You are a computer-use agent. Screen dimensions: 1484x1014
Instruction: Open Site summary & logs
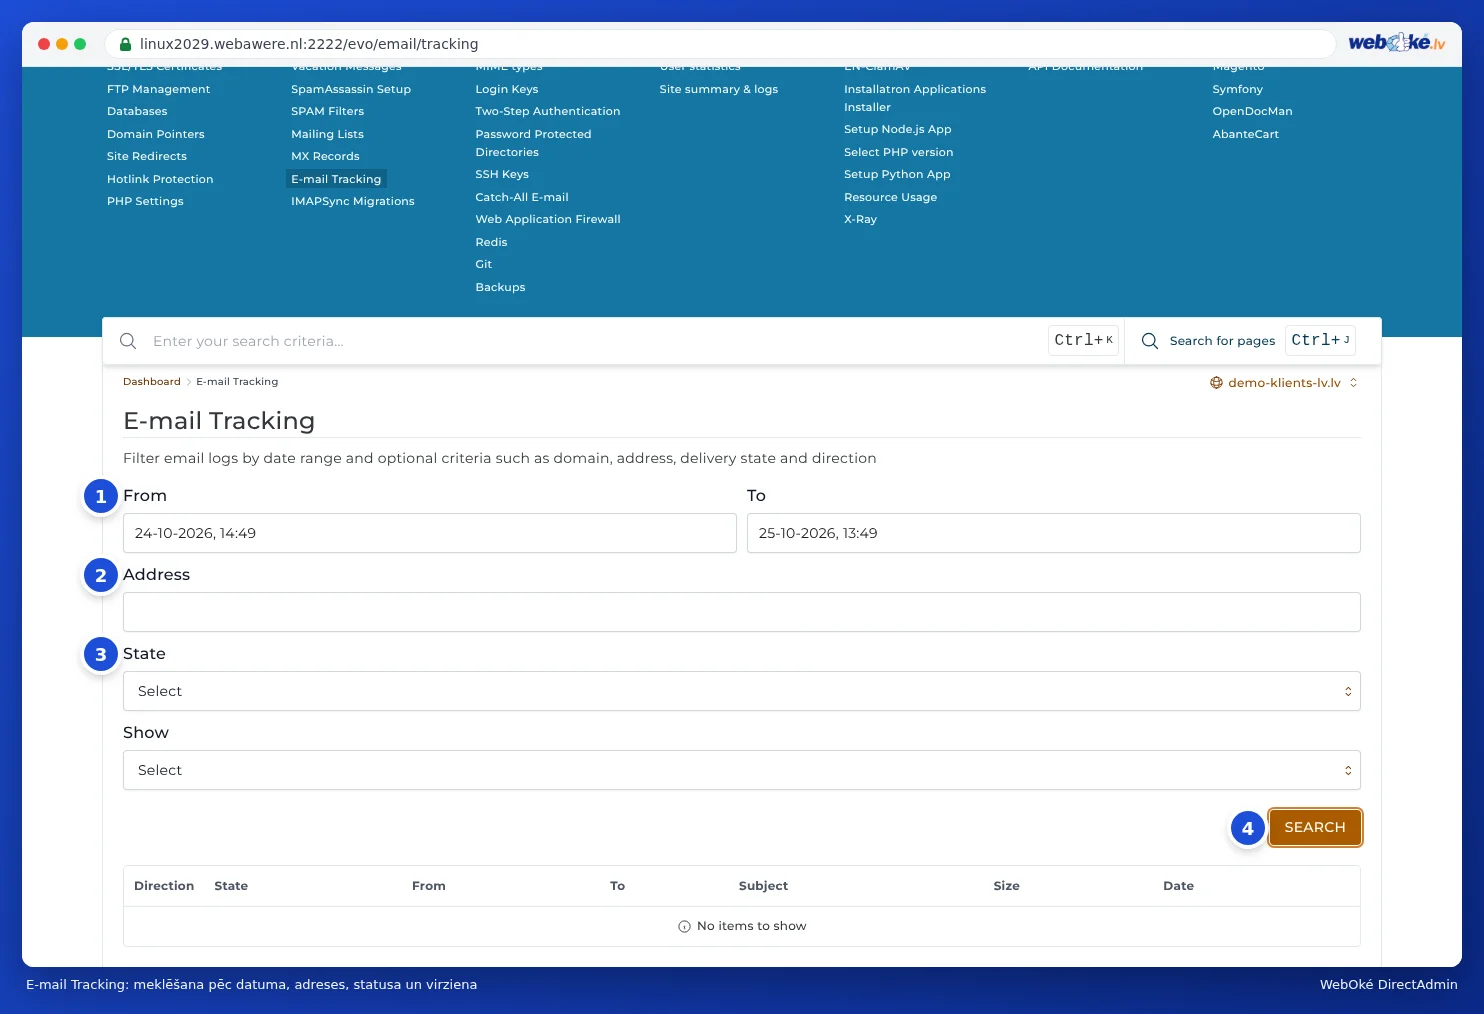(719, 89)
